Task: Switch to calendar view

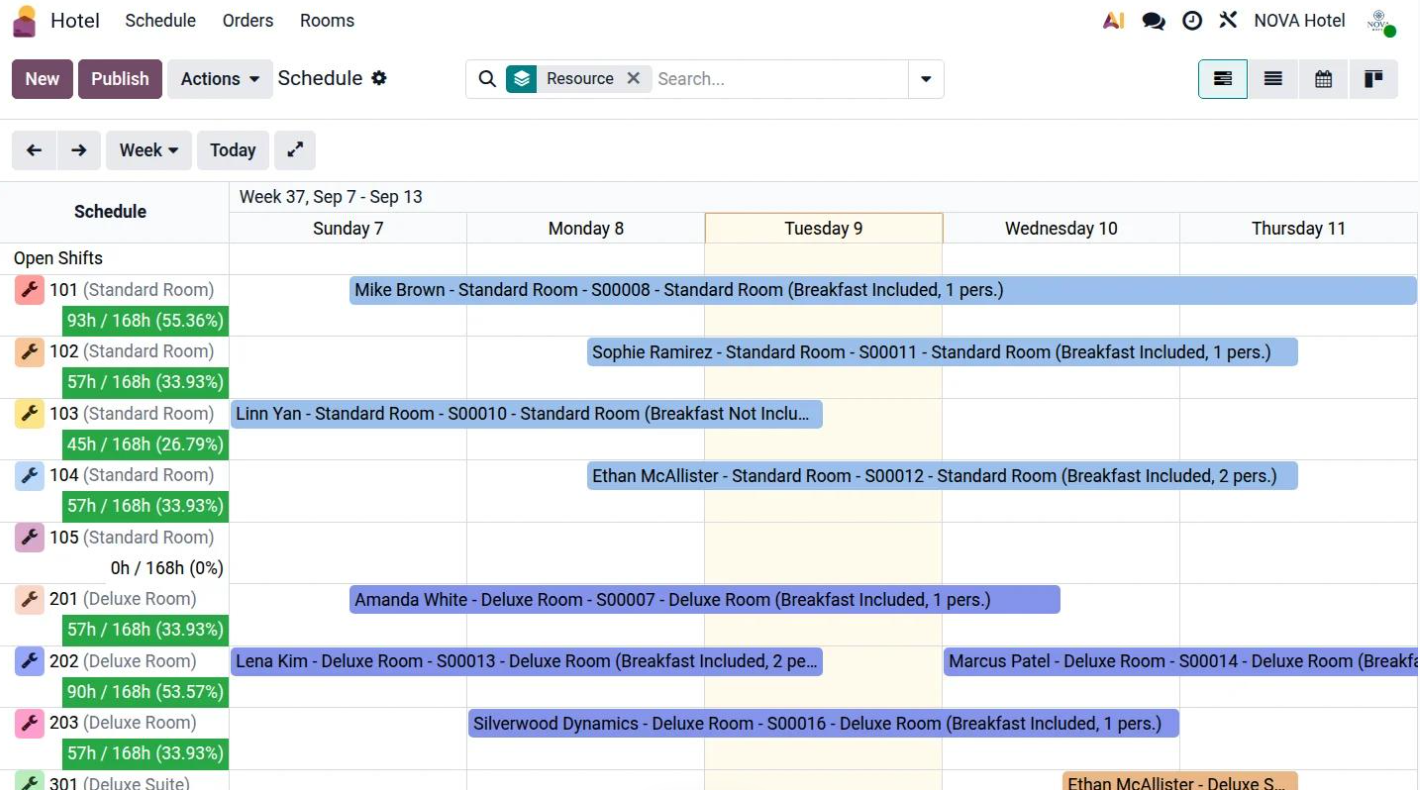Action: [1323, 79]
